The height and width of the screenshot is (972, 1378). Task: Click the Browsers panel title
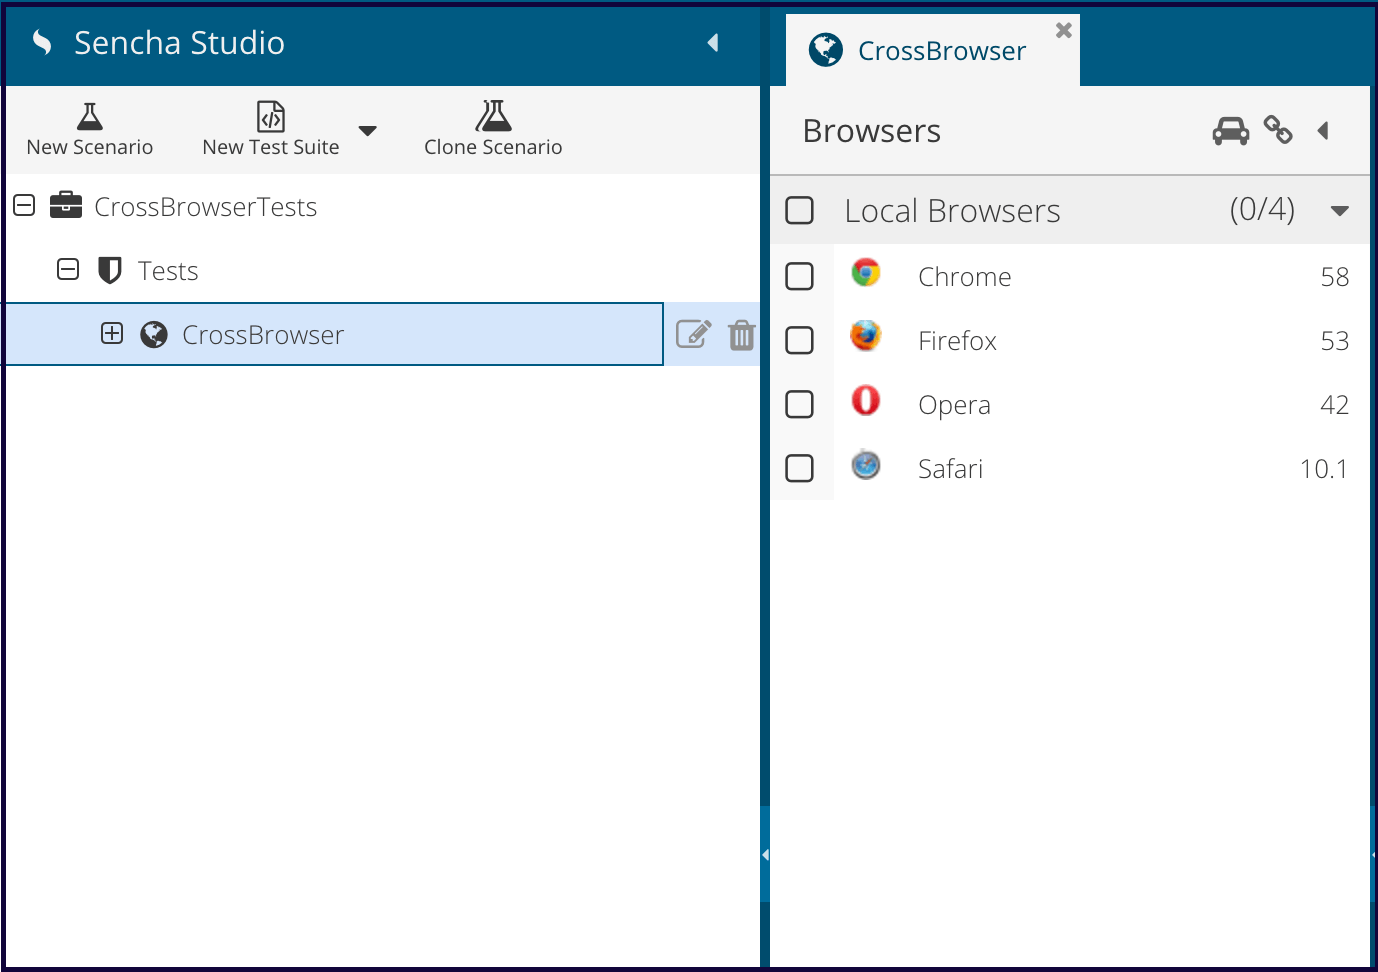[x=872, y=131]
